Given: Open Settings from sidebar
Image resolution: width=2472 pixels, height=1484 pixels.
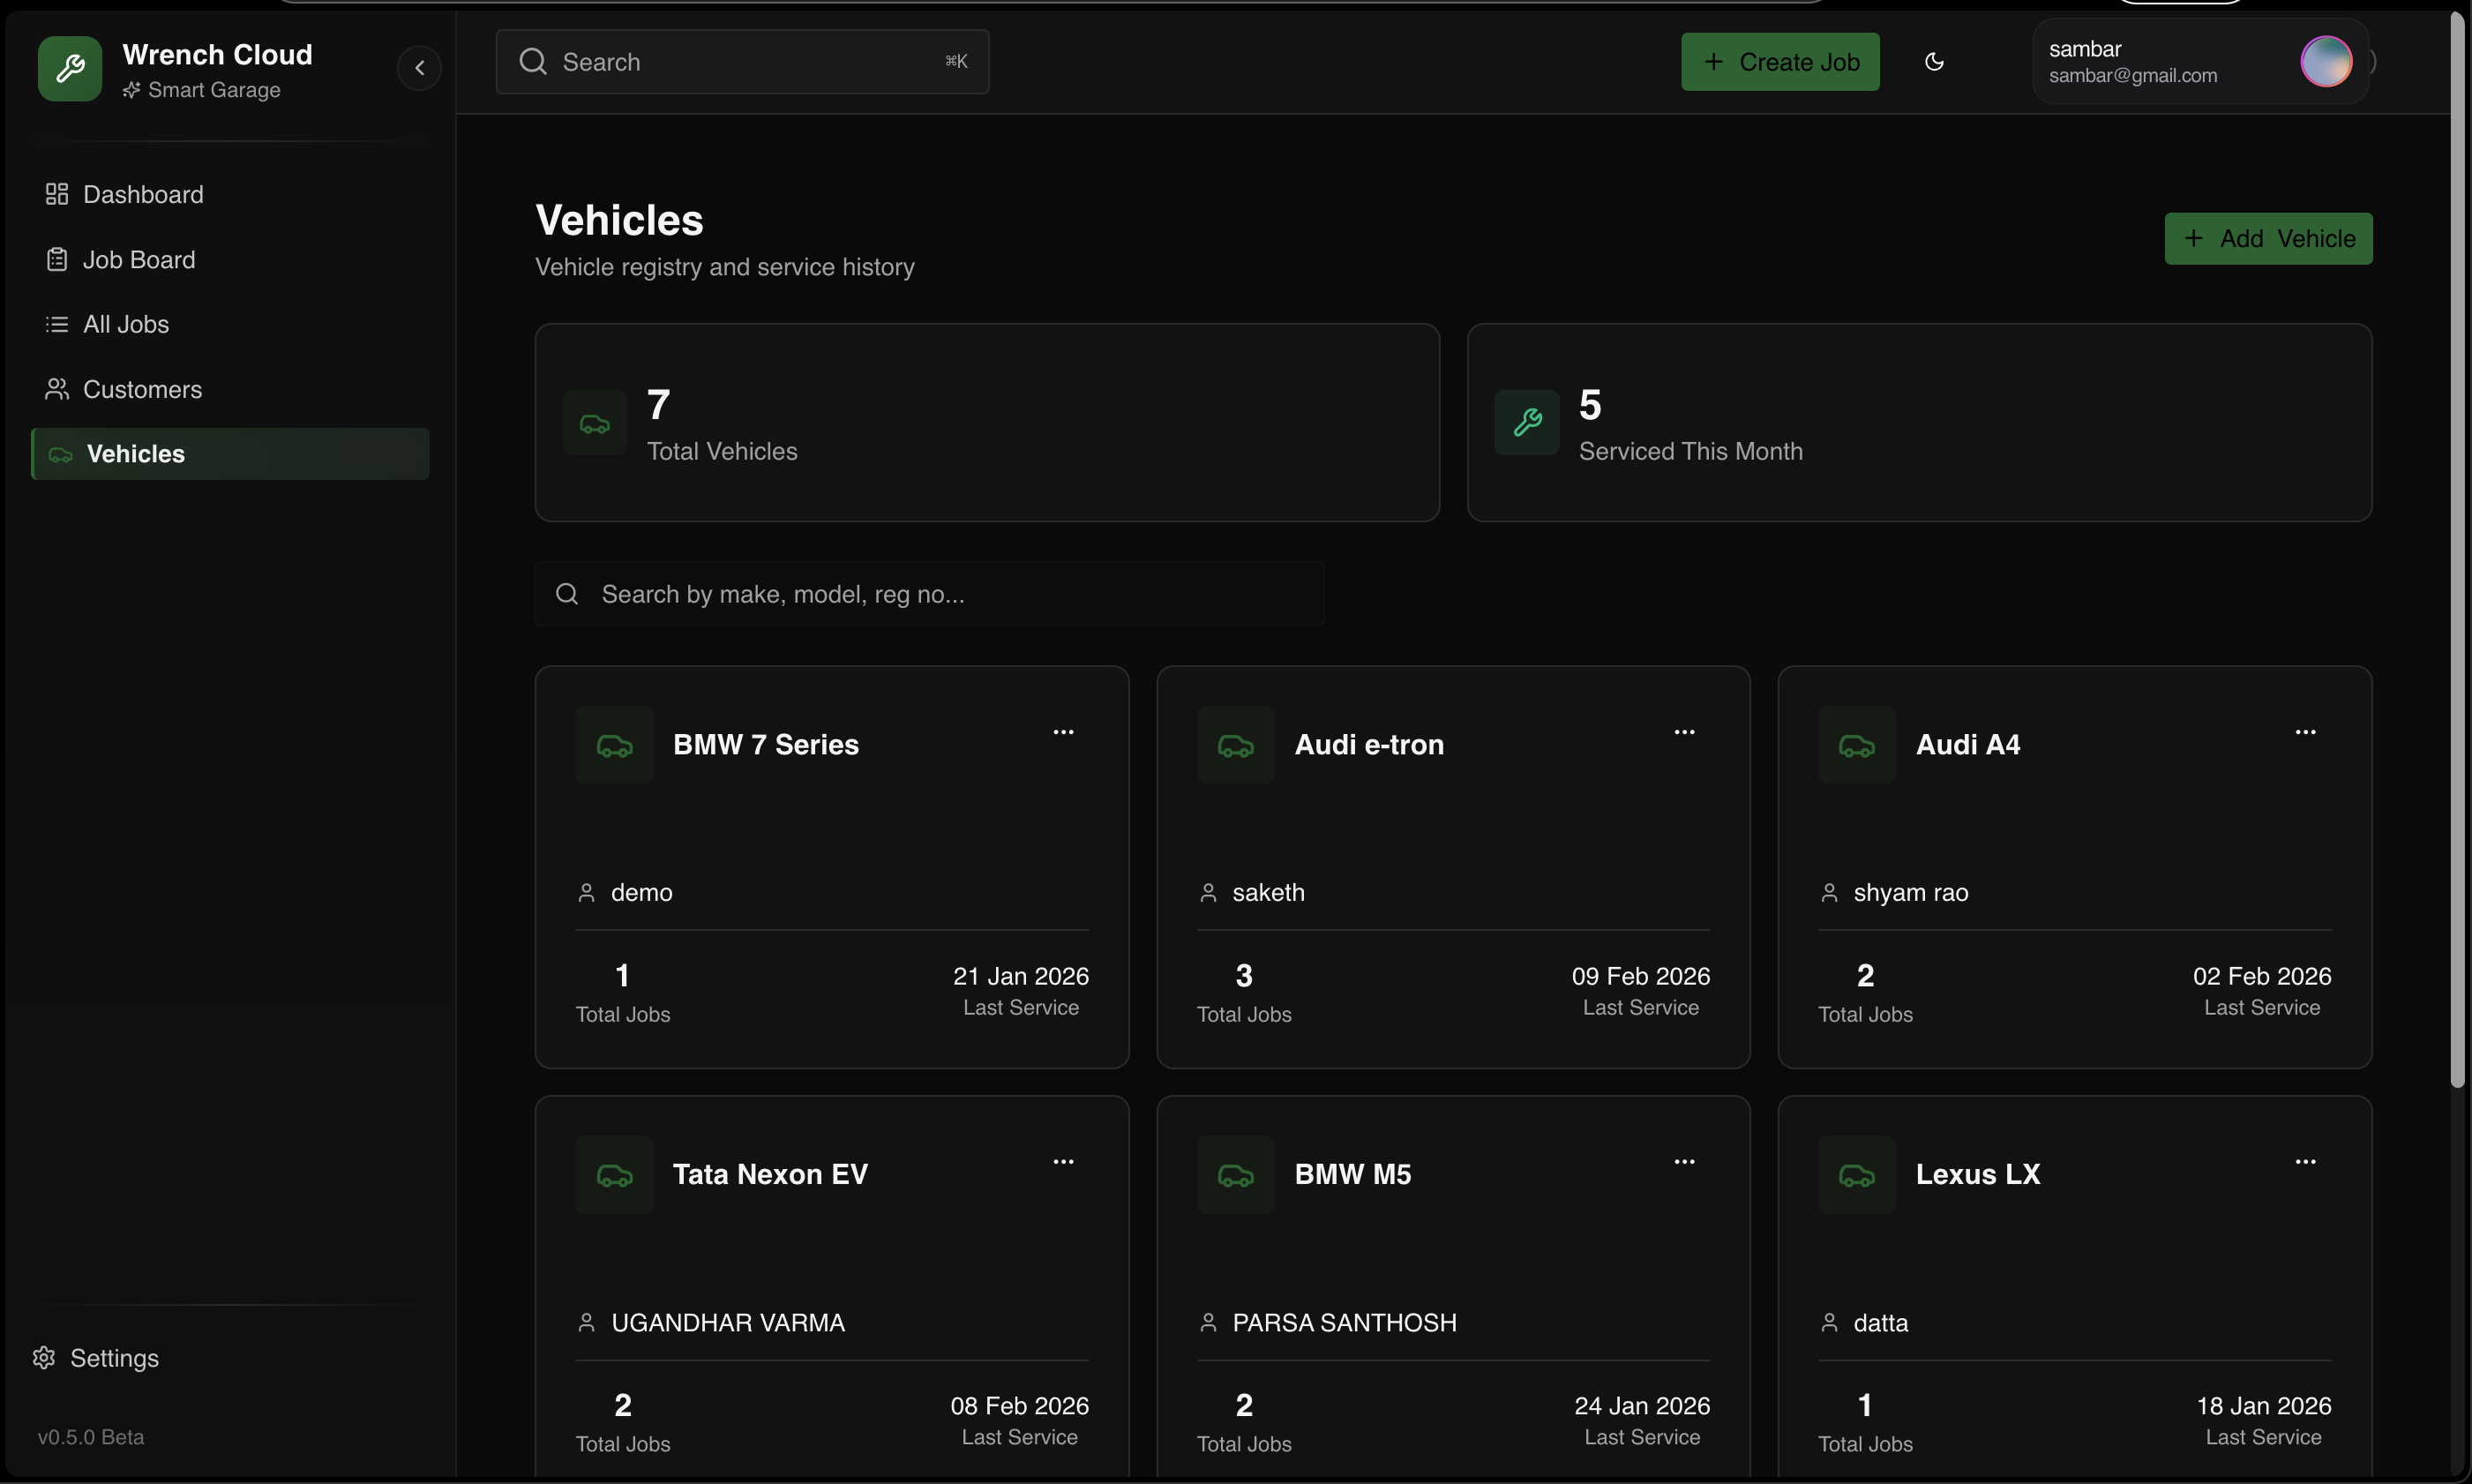Looking at the screenshot, I should point(96,1358).
